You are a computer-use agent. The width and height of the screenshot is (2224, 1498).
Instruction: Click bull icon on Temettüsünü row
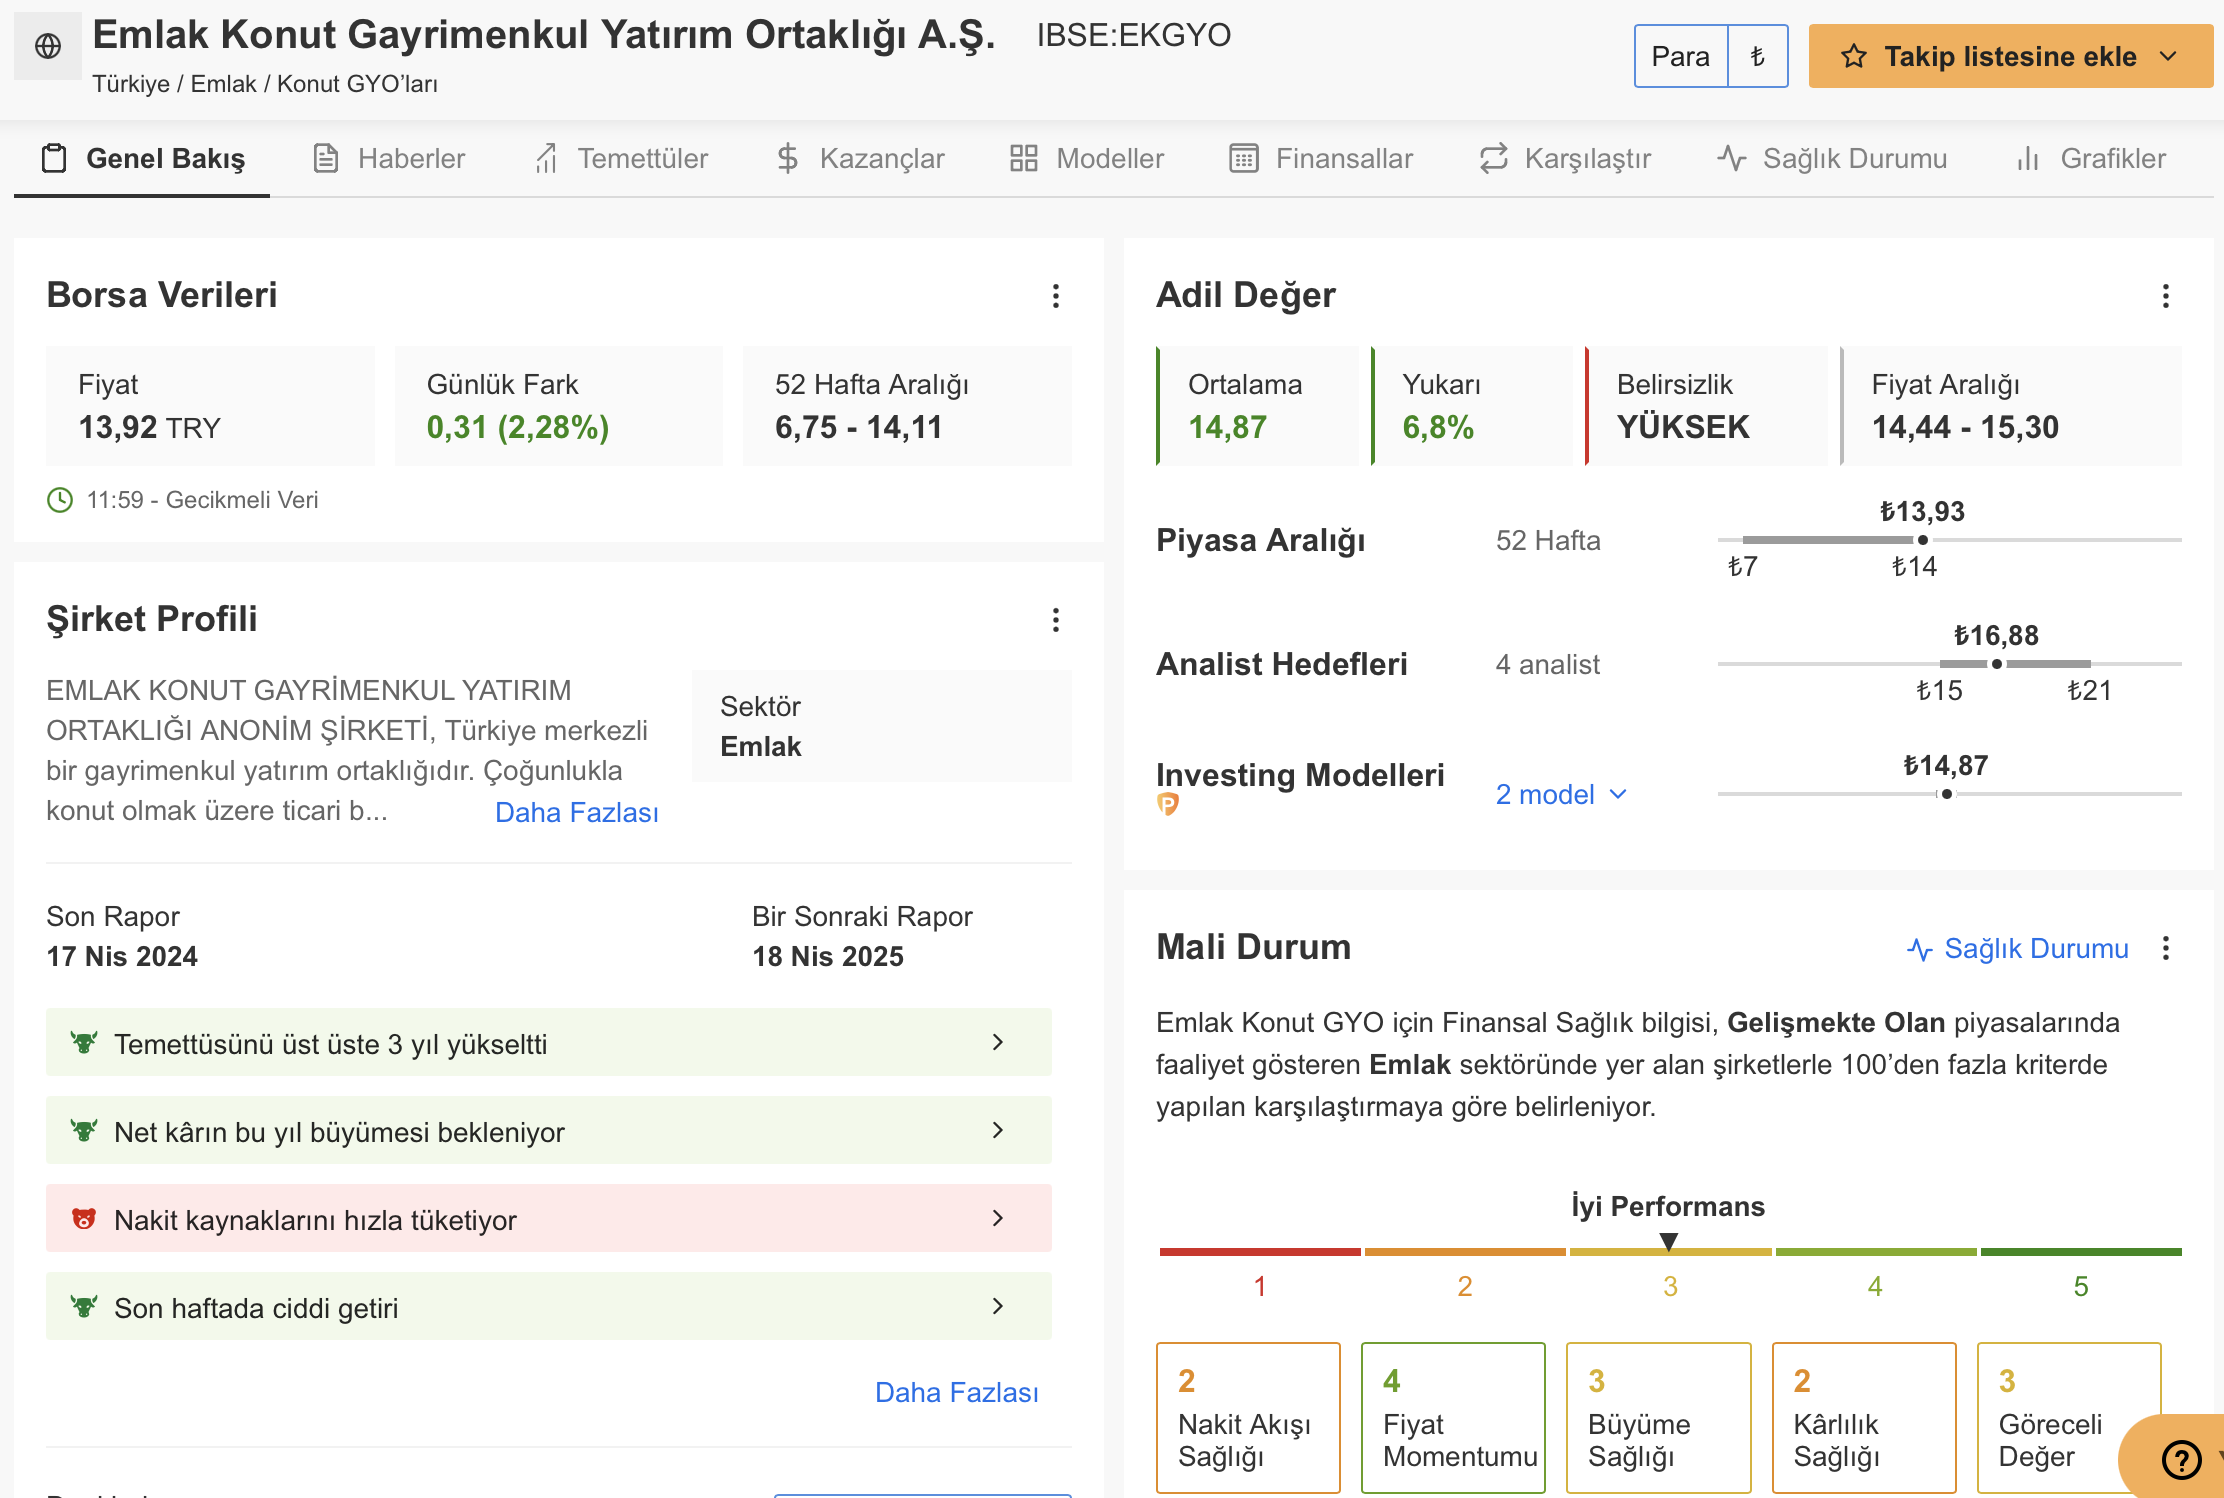84,1043
